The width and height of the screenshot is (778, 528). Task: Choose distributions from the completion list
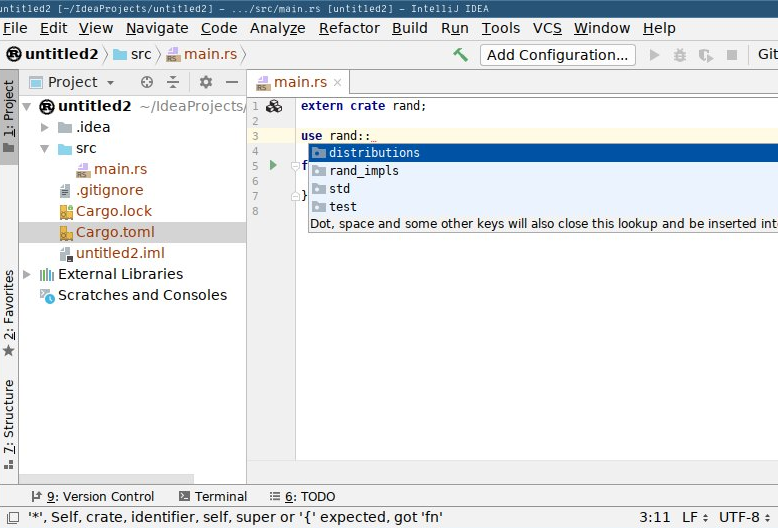pos(543,153)
